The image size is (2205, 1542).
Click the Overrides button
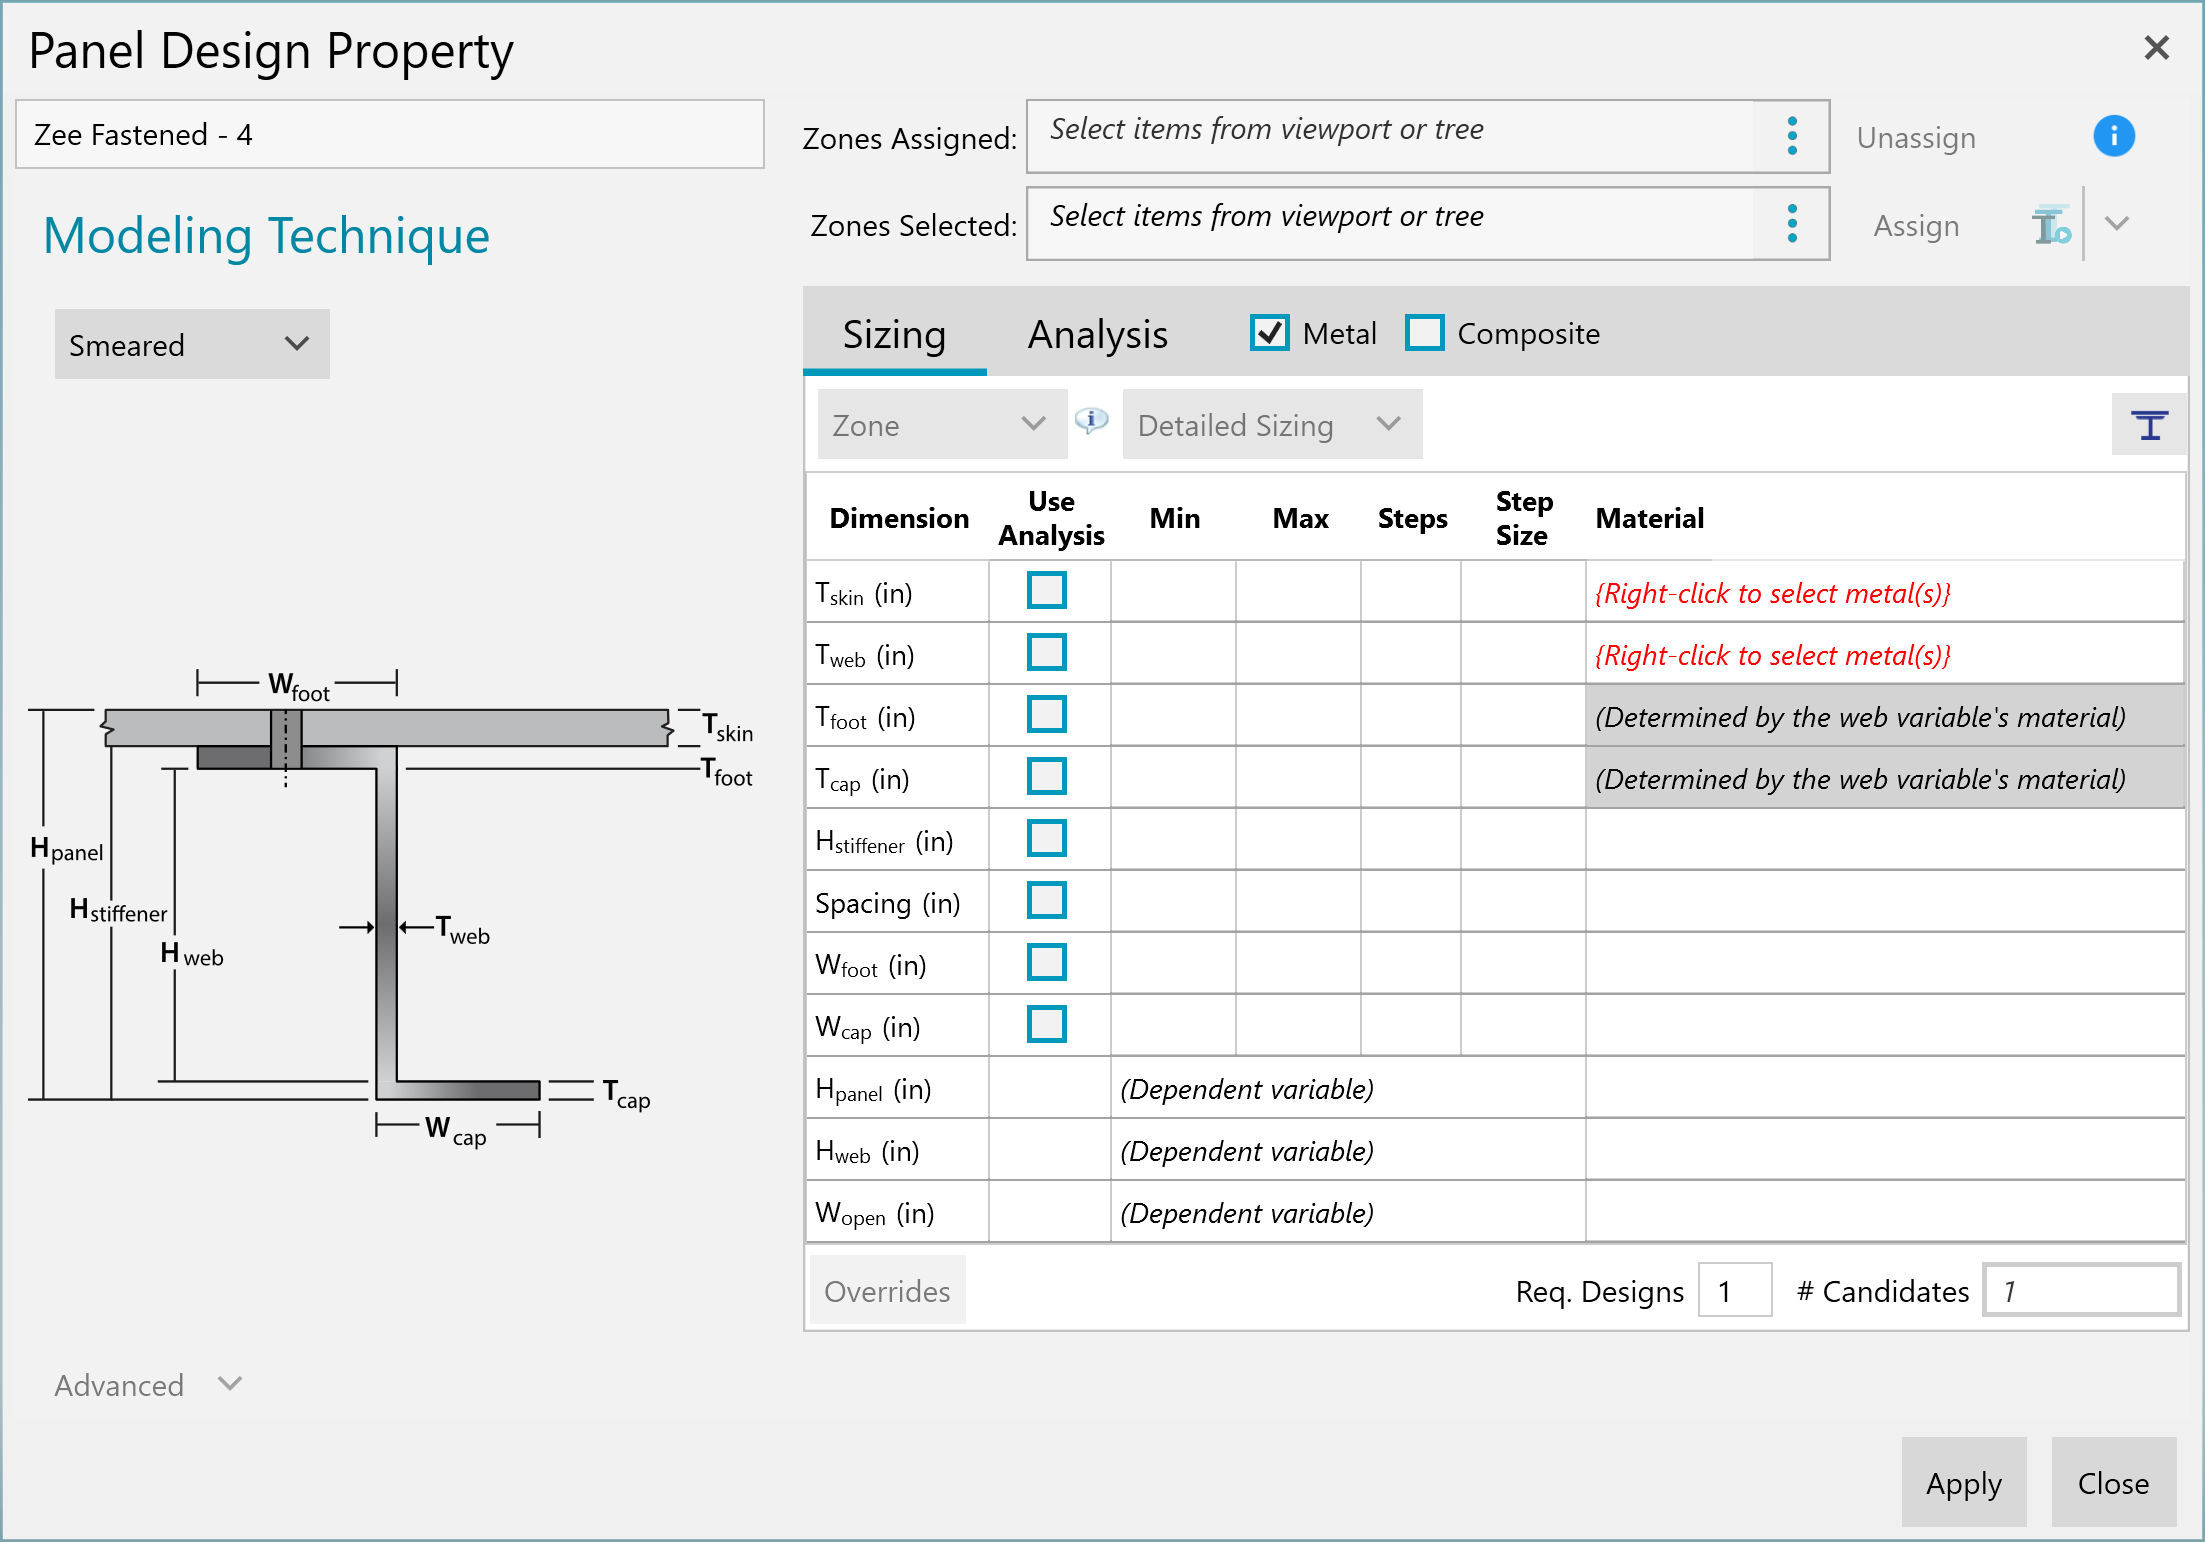(887, 1291)
